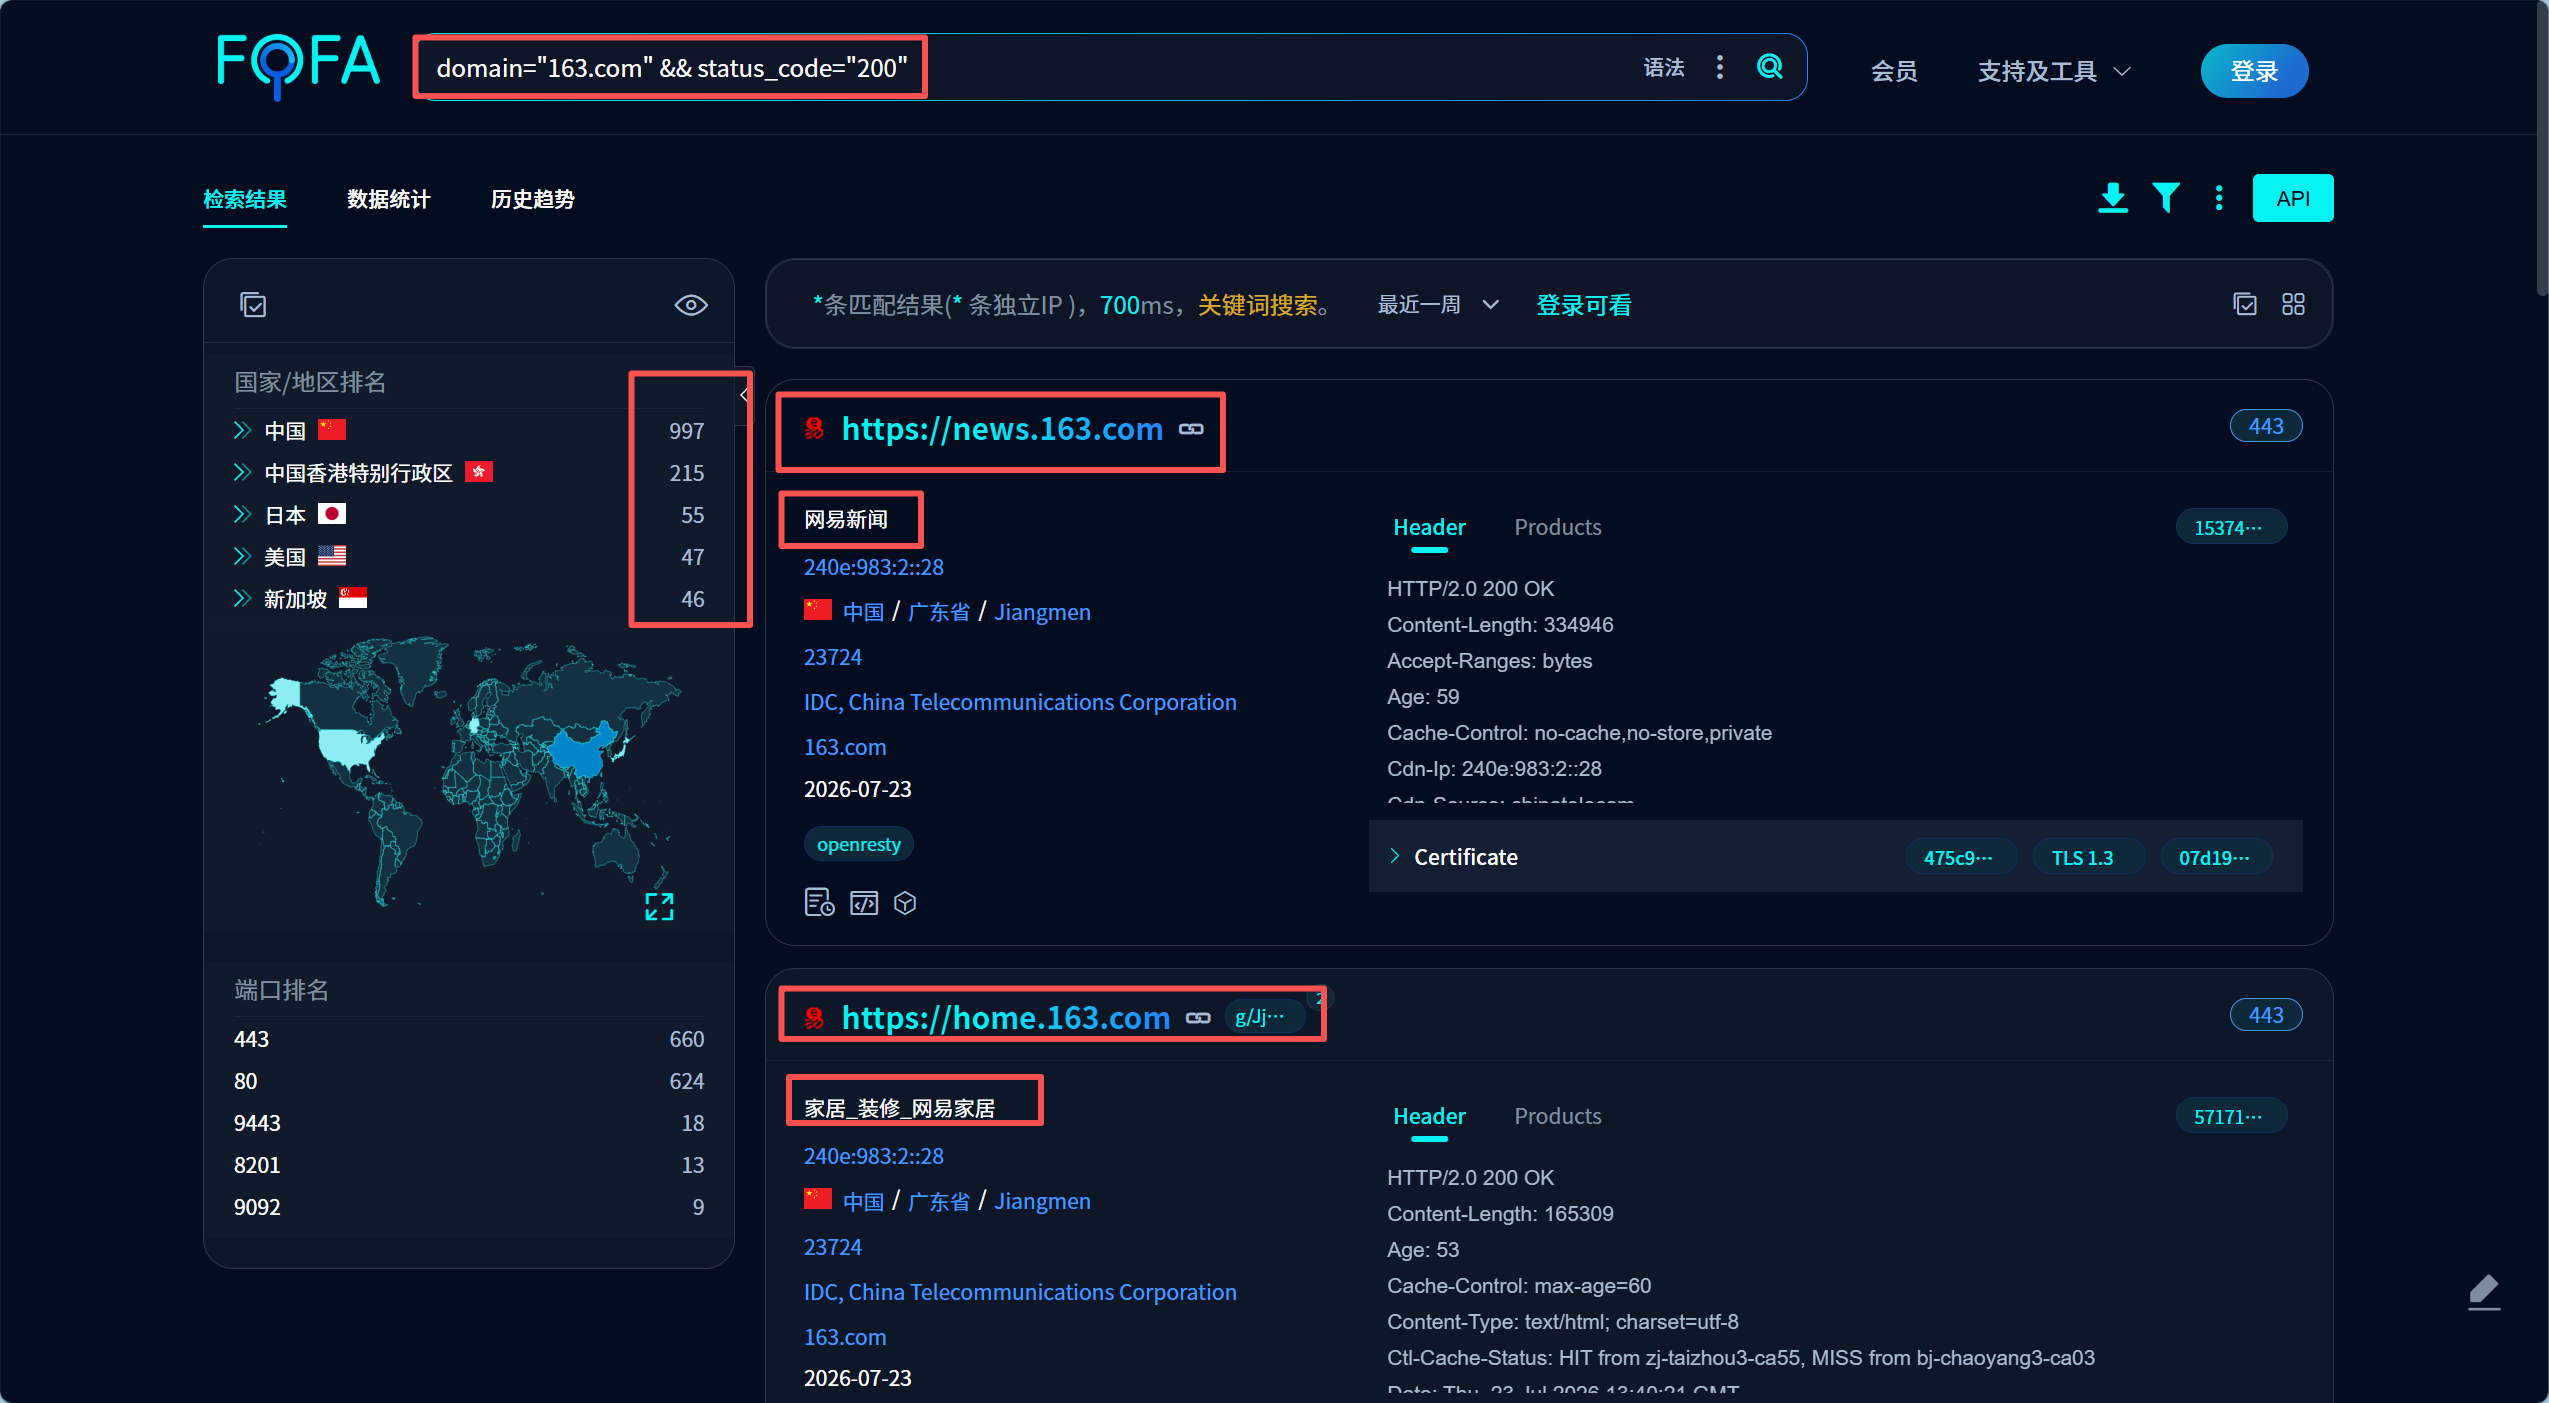Click the 登录 login button
Viewport: 2549px width, 1403px height.
pyautogui.click(x=2254, y=71)
